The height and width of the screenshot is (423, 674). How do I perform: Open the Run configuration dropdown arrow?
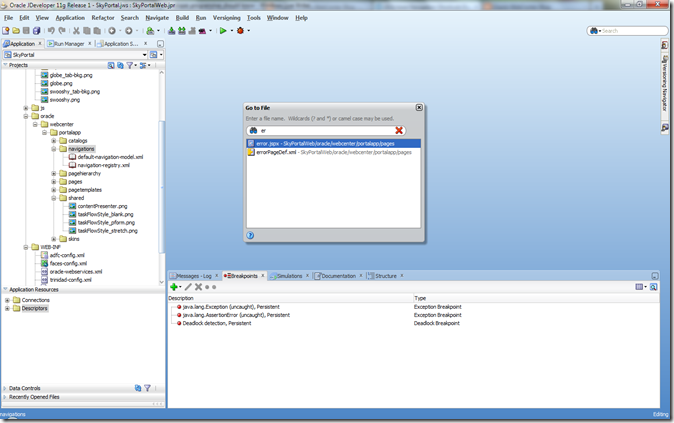pos(232,31)
